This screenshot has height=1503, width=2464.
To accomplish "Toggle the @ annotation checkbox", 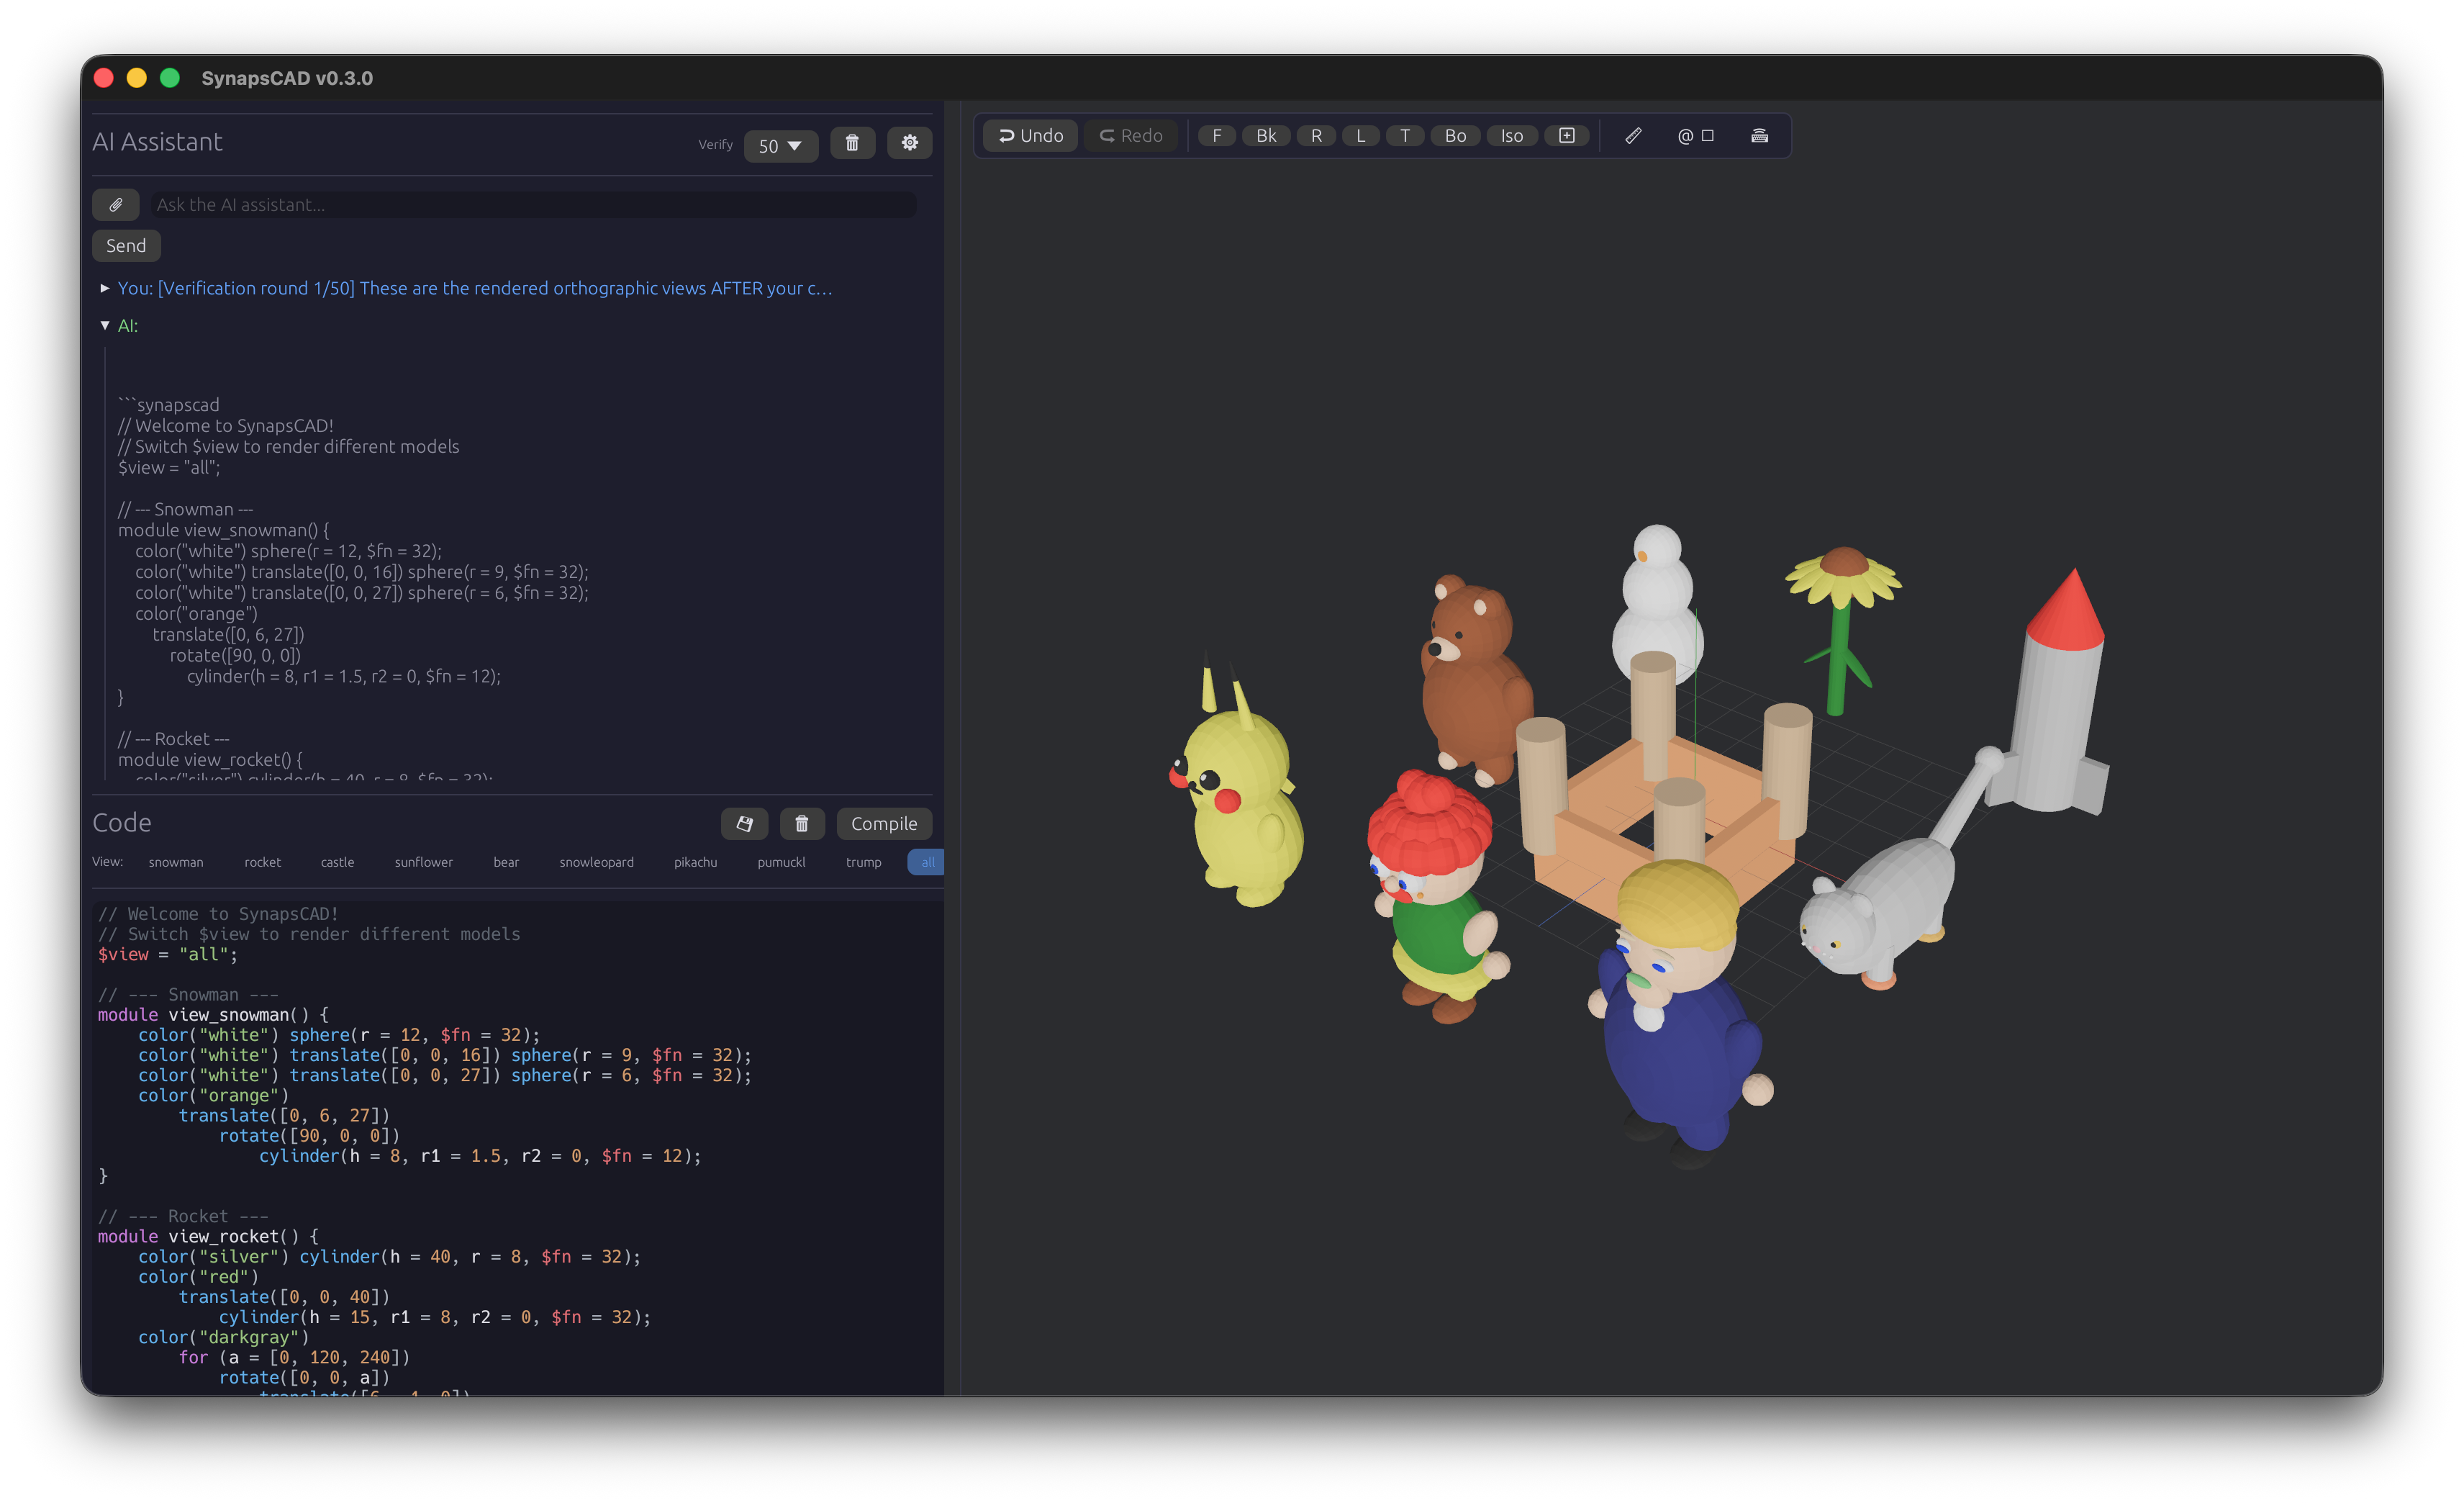I will pos(1696,136).
